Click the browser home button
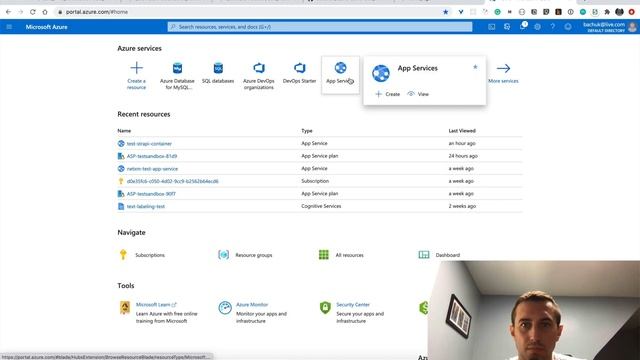The width and height of the screenshot is (640, 360). pos(45,12)
